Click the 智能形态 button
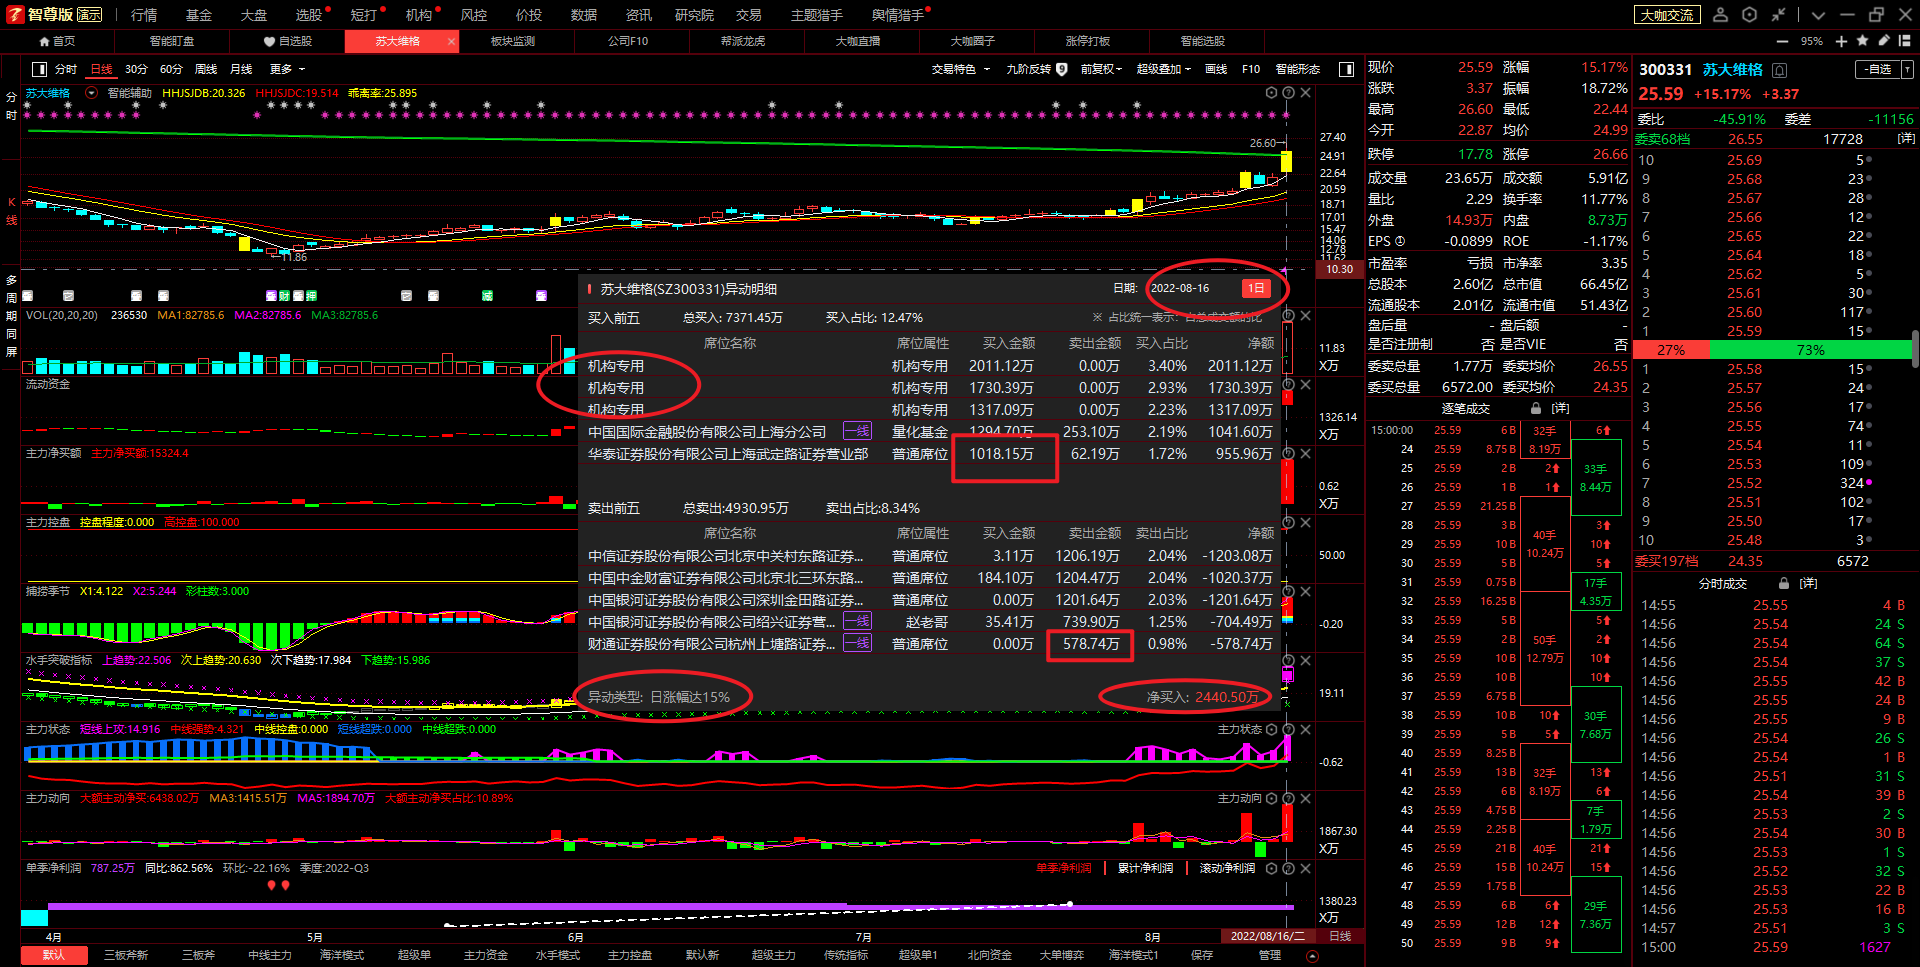 coord(1297,69)
